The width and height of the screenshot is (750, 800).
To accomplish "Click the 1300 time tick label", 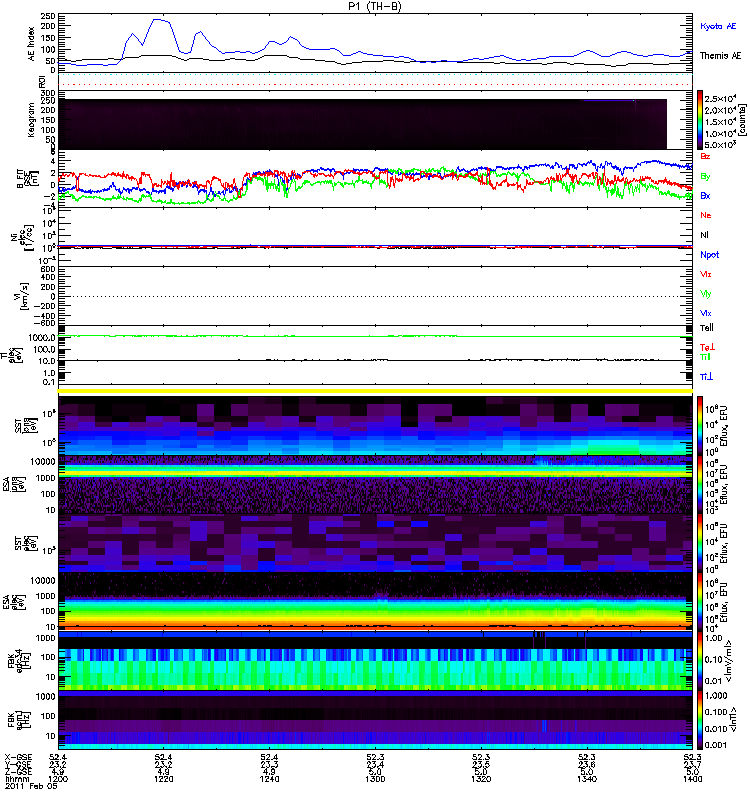I will [x=376, y=787].
